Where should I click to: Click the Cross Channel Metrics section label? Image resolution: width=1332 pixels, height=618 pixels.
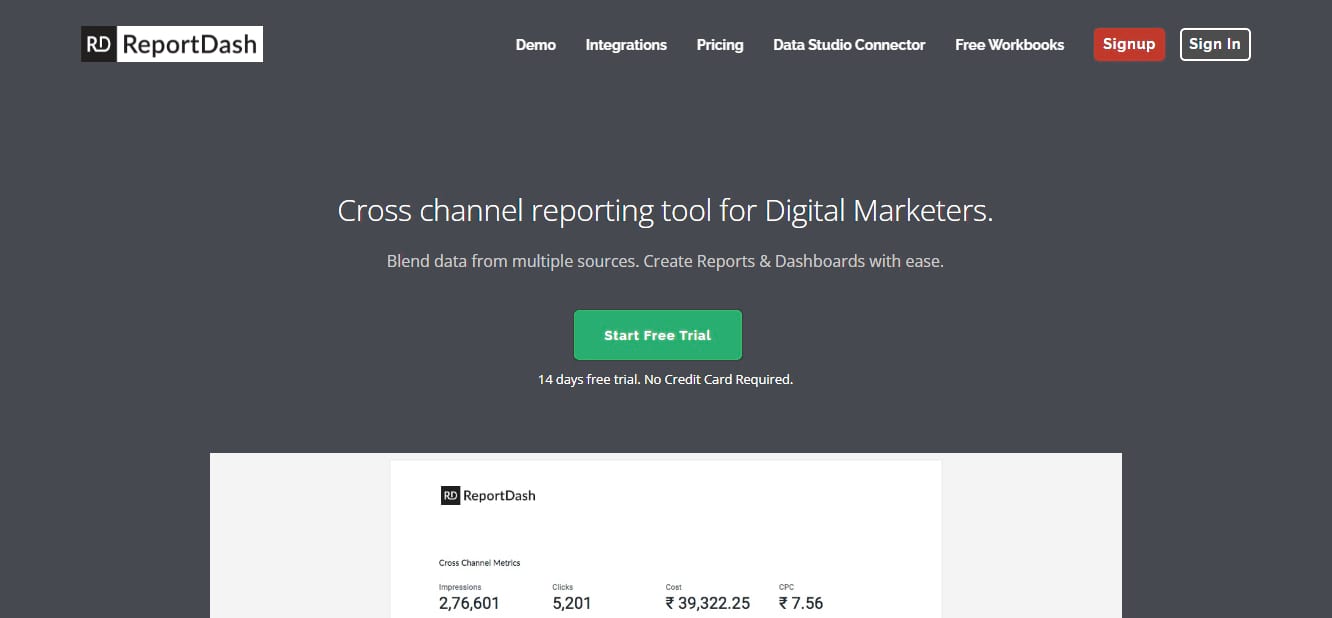(479, 562)
